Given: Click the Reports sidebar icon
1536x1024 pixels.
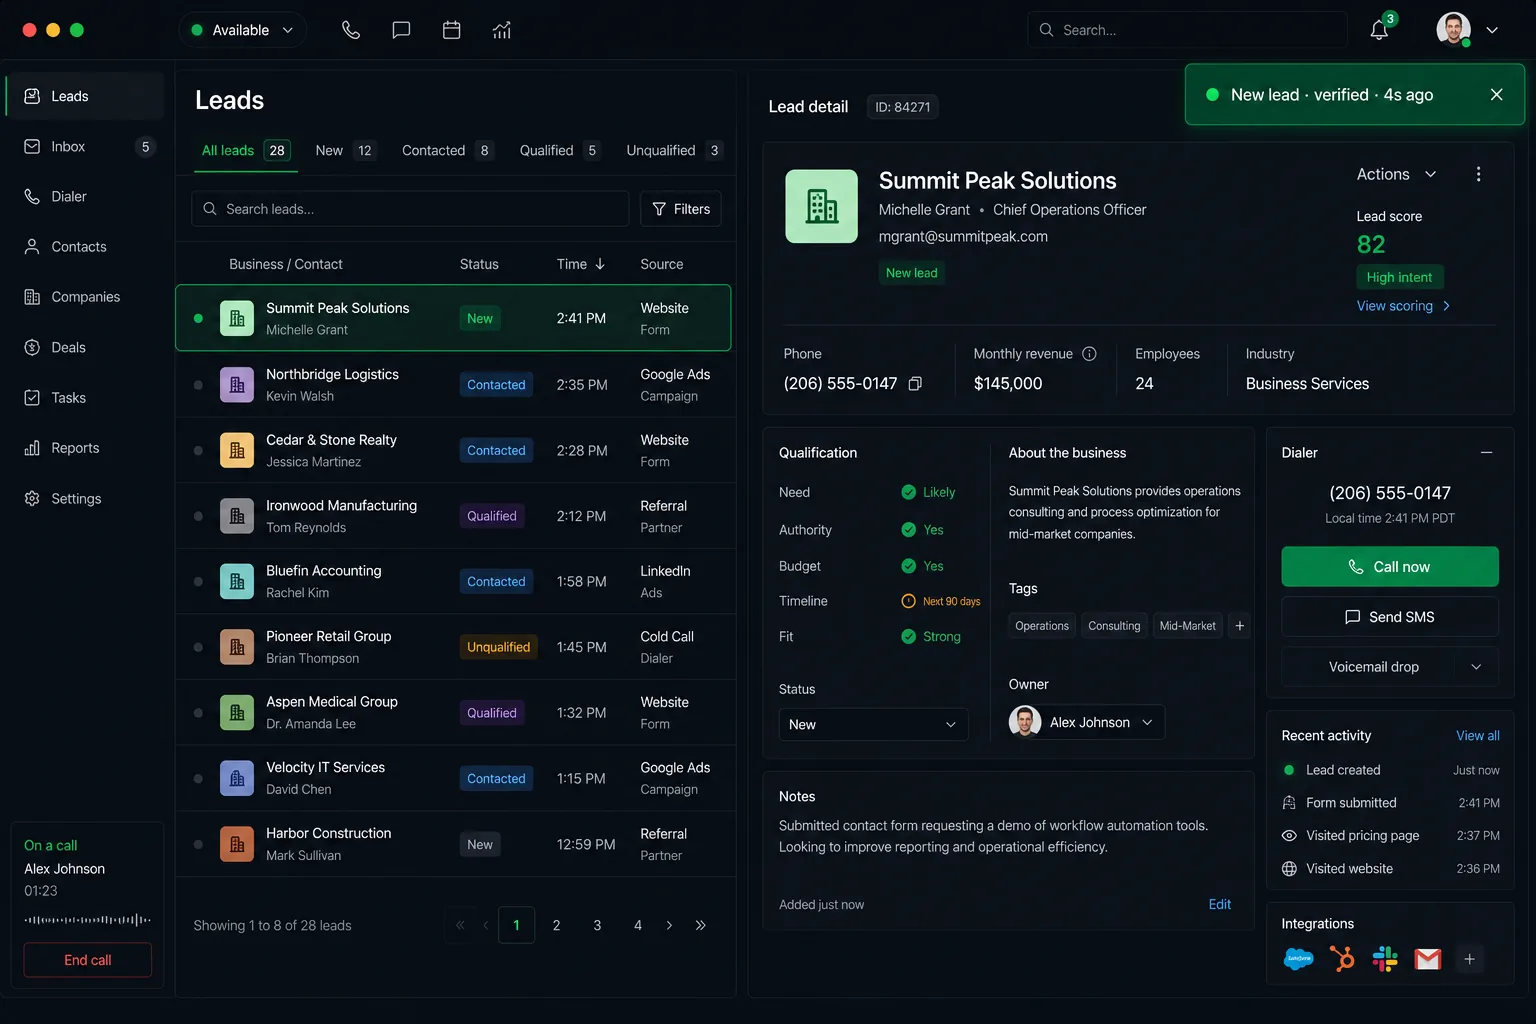Looking at the screenshot, I should (32, 448).
